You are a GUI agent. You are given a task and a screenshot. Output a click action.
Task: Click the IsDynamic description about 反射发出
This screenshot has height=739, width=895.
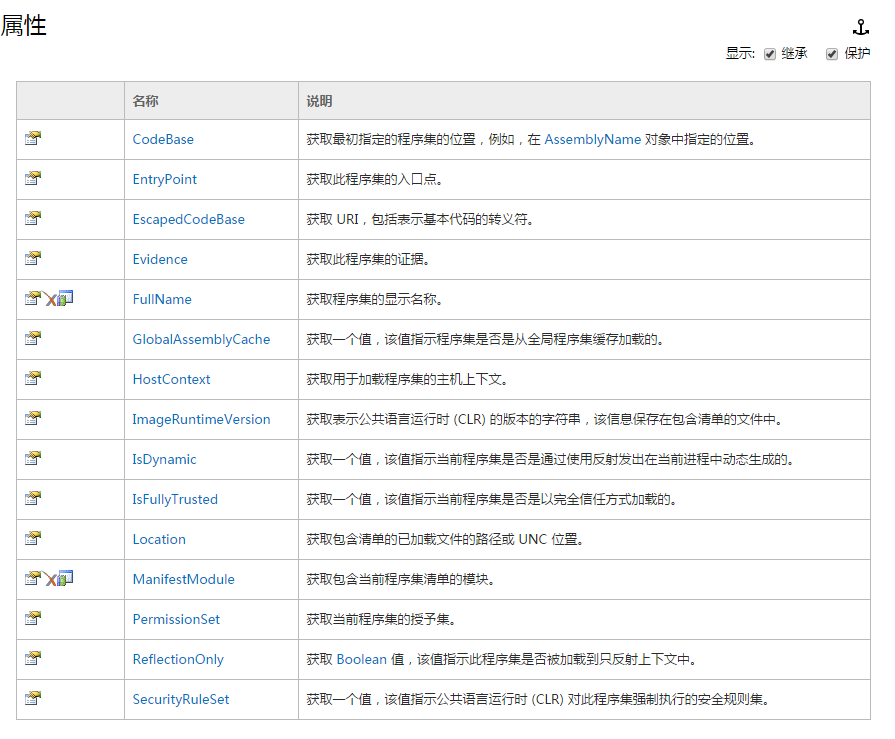pos(550,459)
